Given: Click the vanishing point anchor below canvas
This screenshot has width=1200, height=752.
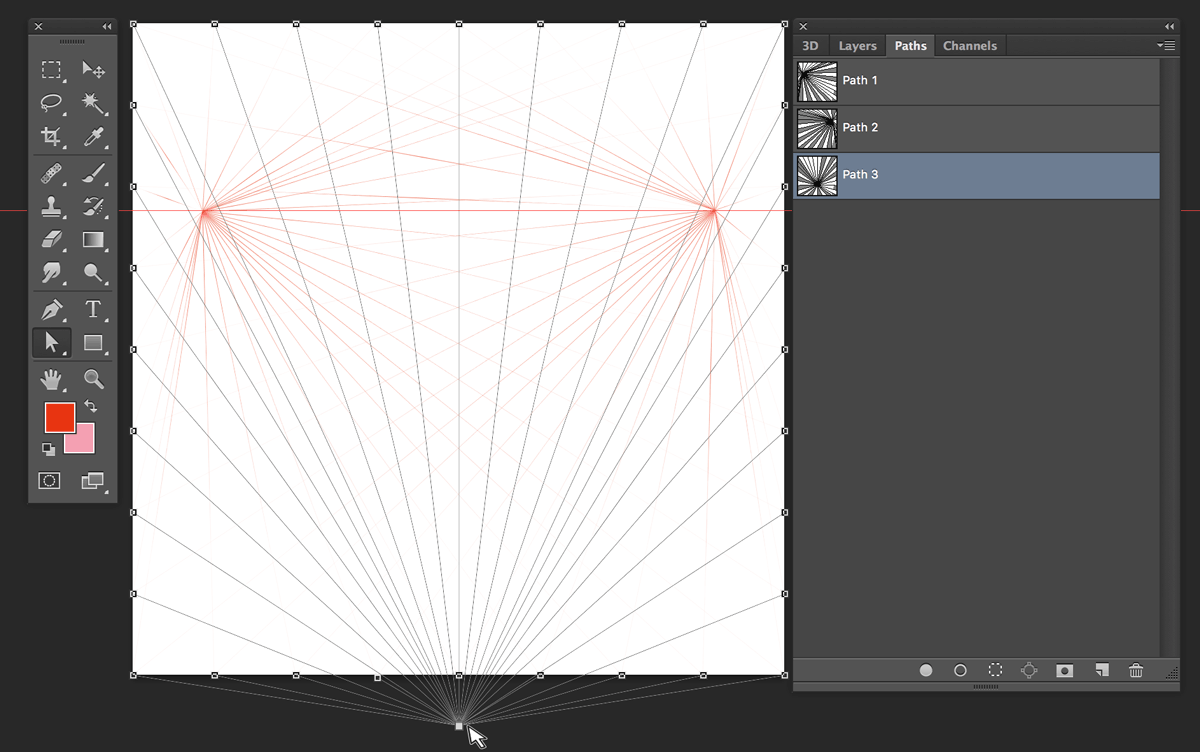Looking at the screenshot, I should pyautogui.click(x=459, y=726).
